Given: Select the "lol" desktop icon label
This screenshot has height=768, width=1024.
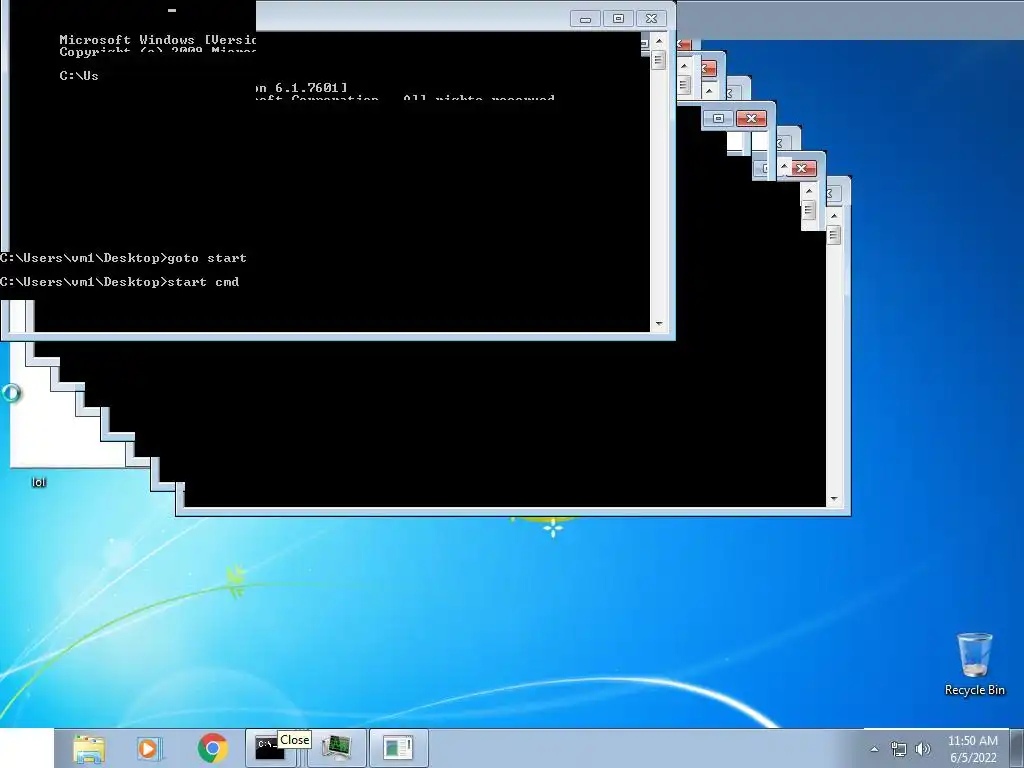Looking at the screenshot, I should click(x=39, y=483).
